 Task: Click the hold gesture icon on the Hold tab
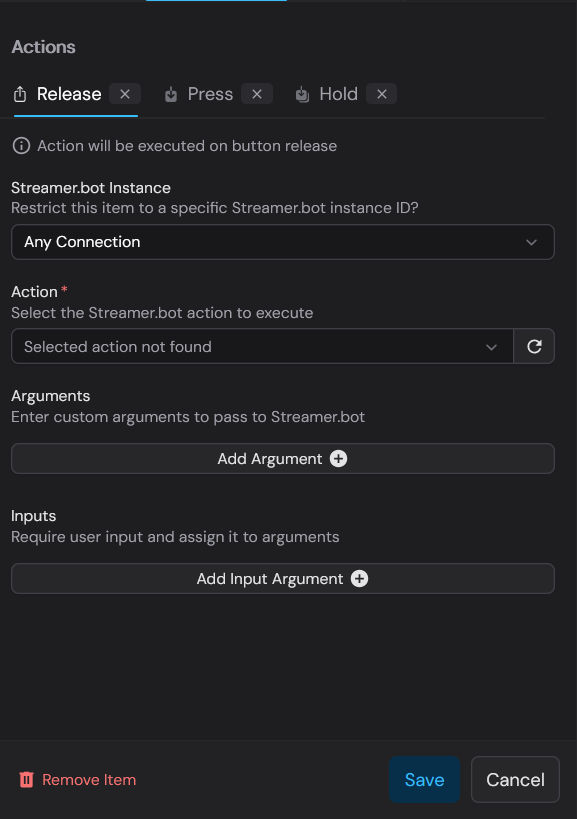tap(302, 93)
